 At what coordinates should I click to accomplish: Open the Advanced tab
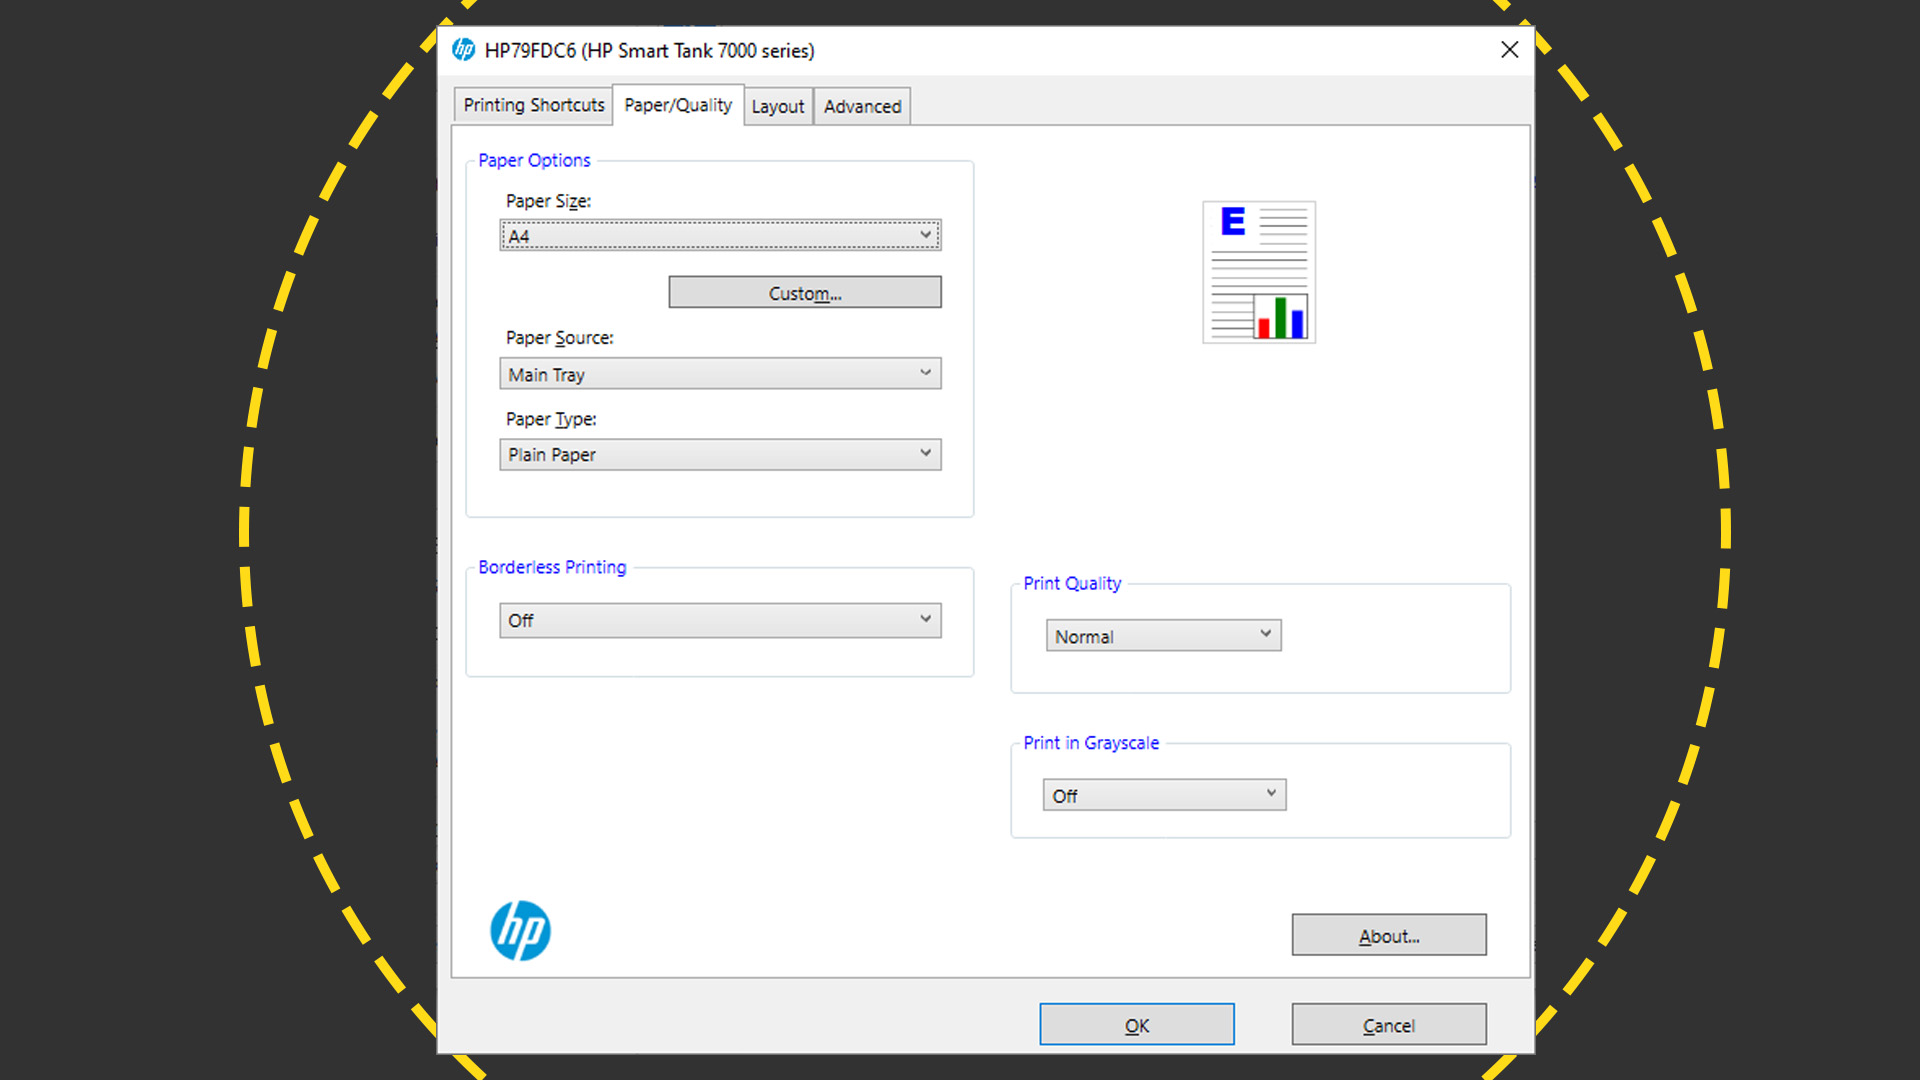862,106
